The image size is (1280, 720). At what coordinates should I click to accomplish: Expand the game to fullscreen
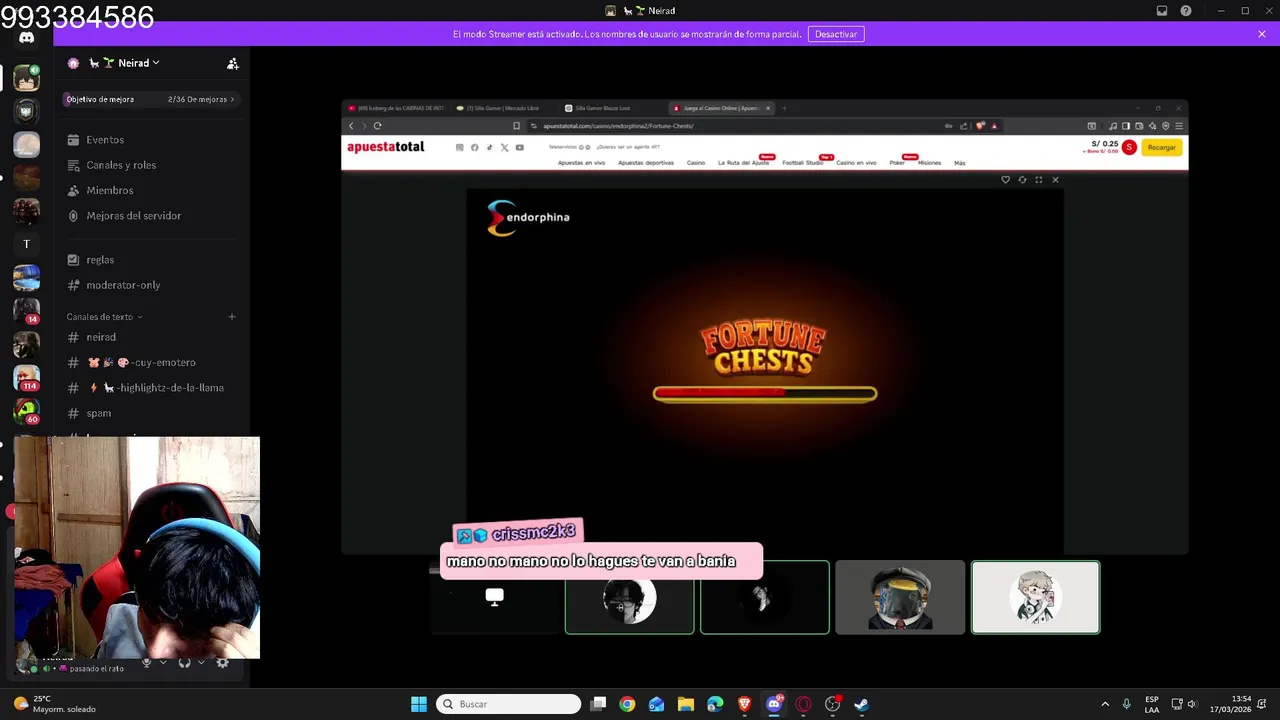pos(1039,180)
